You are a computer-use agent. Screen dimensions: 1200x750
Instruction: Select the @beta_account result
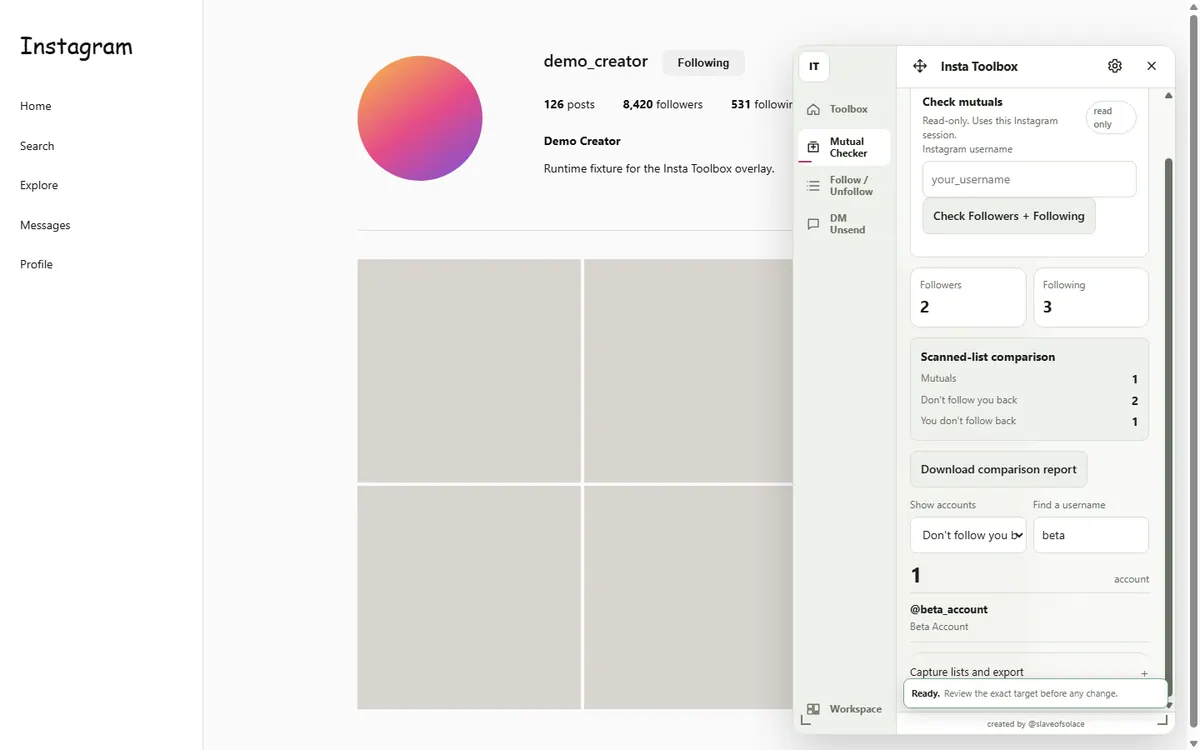(x=1029, y=617)
